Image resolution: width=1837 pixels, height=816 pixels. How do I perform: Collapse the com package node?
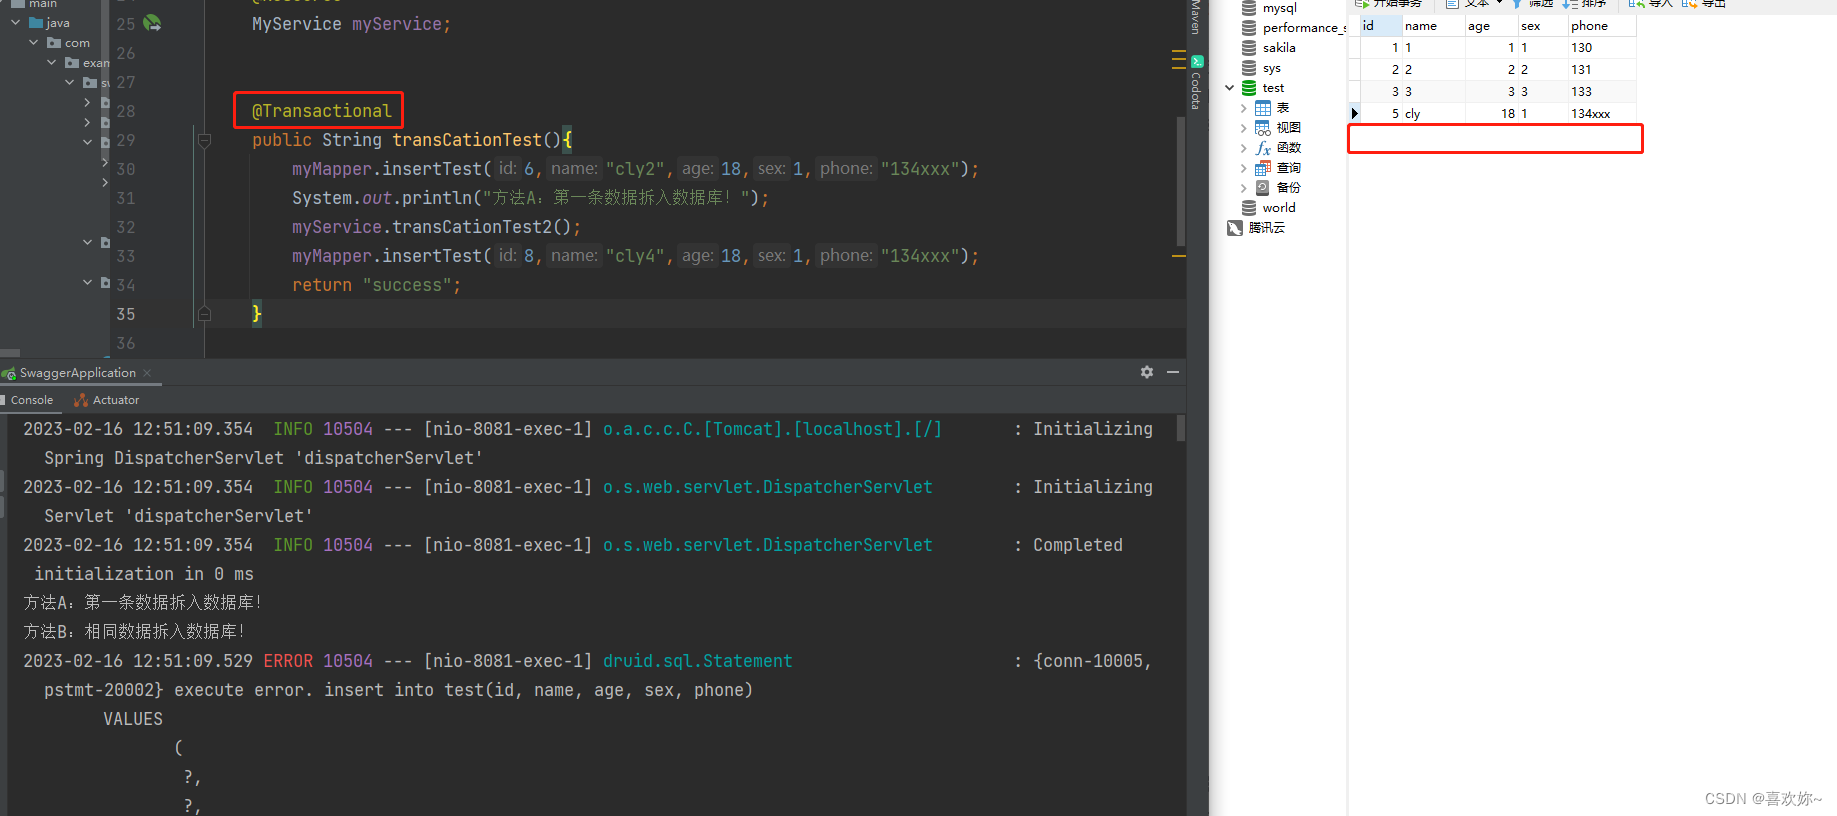coord(34,42)
